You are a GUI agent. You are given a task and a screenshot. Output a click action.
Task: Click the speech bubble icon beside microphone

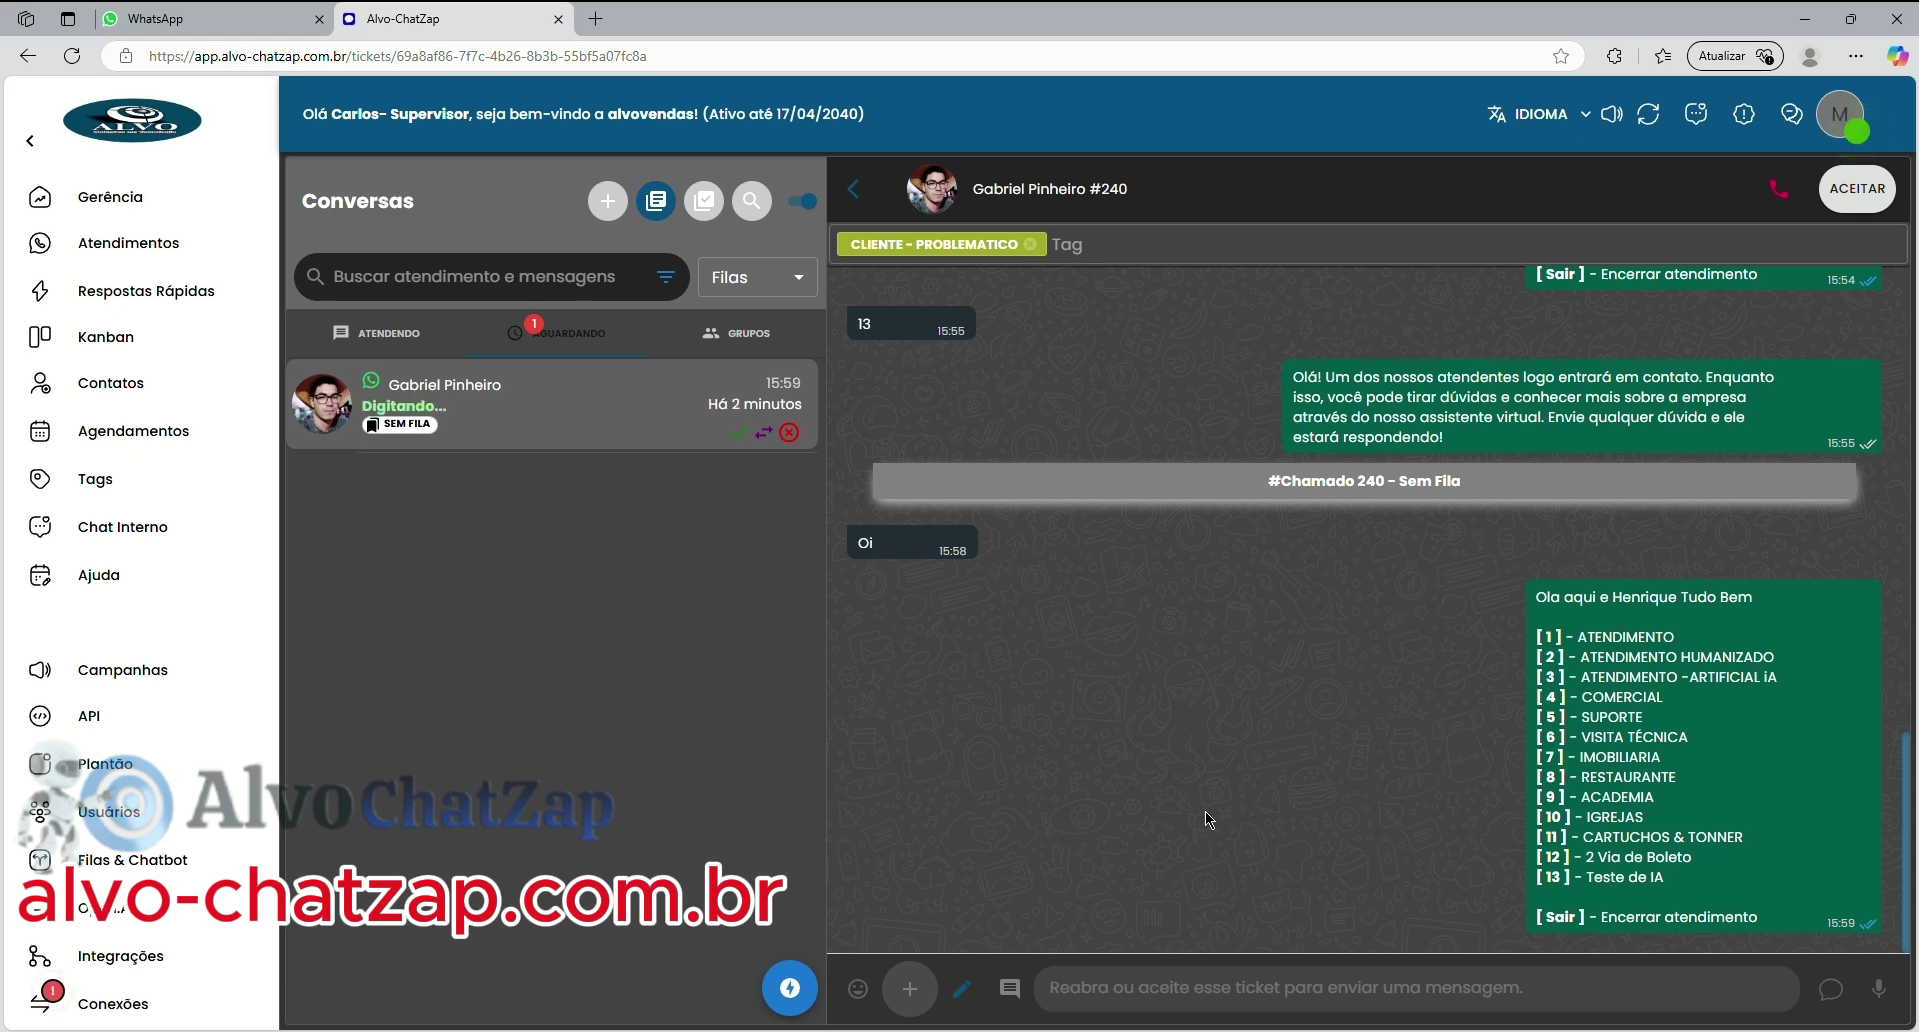[1831, 989]
